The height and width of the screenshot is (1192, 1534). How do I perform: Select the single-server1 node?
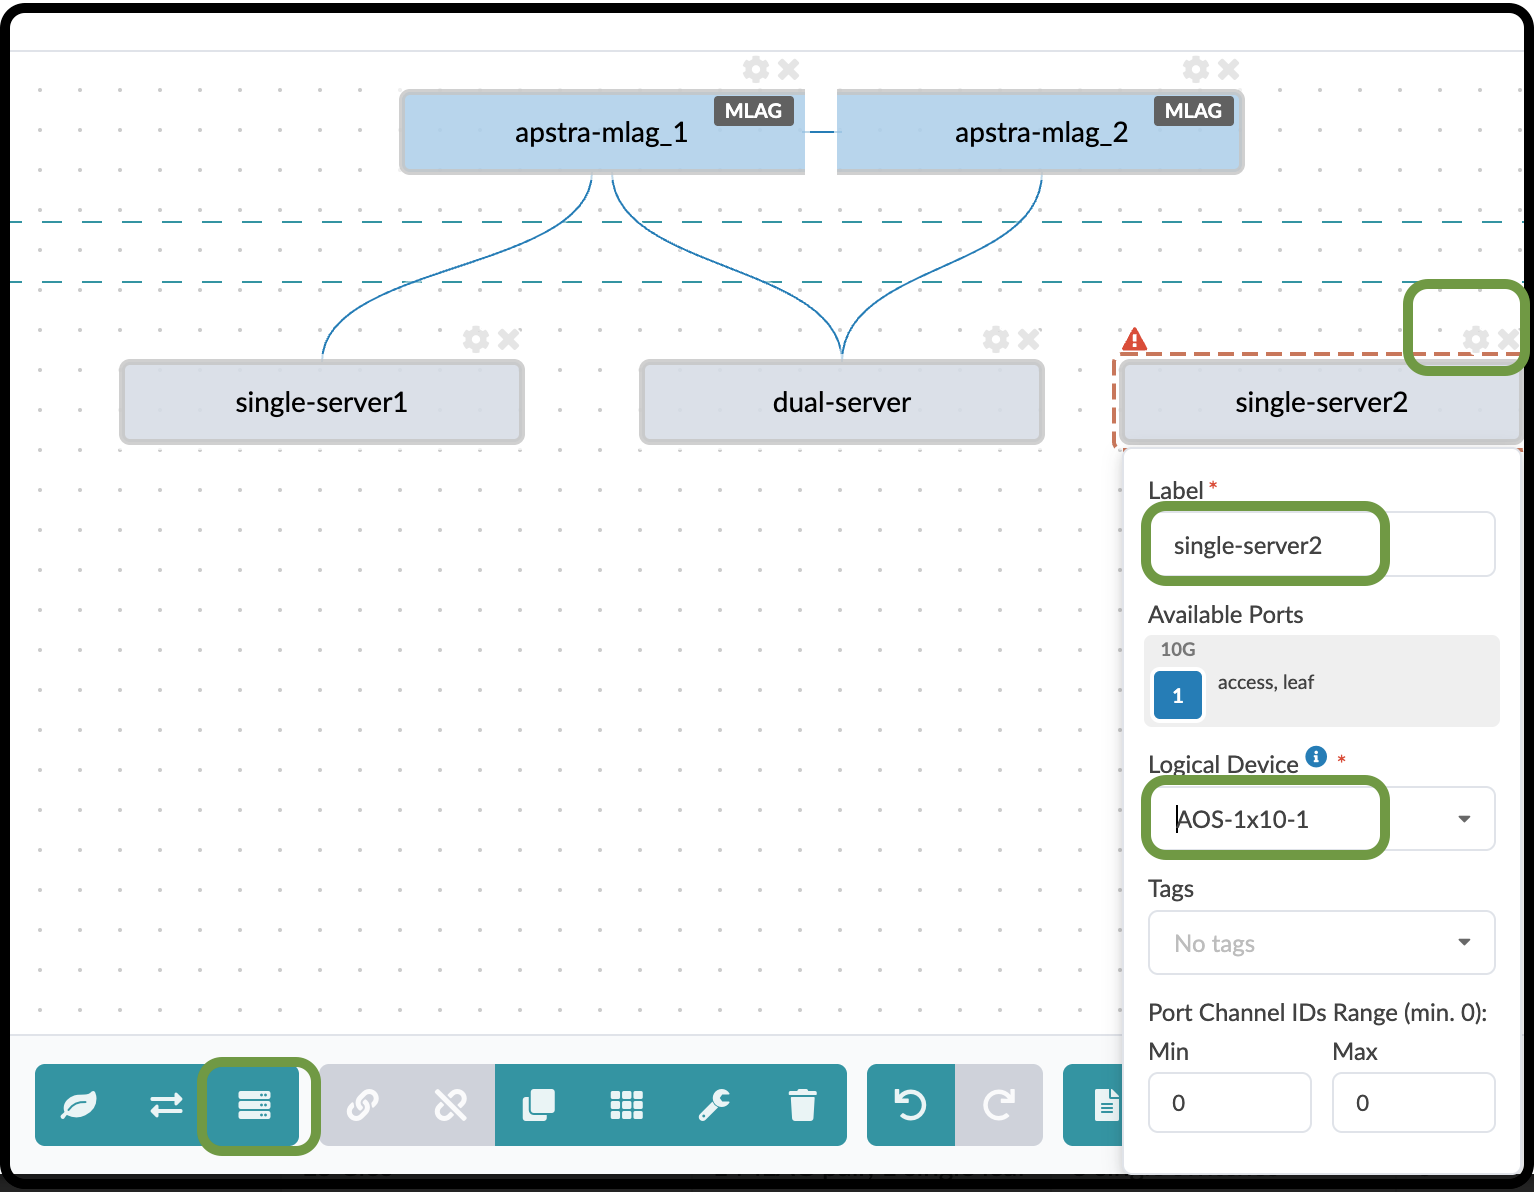[x=322, y=402]
